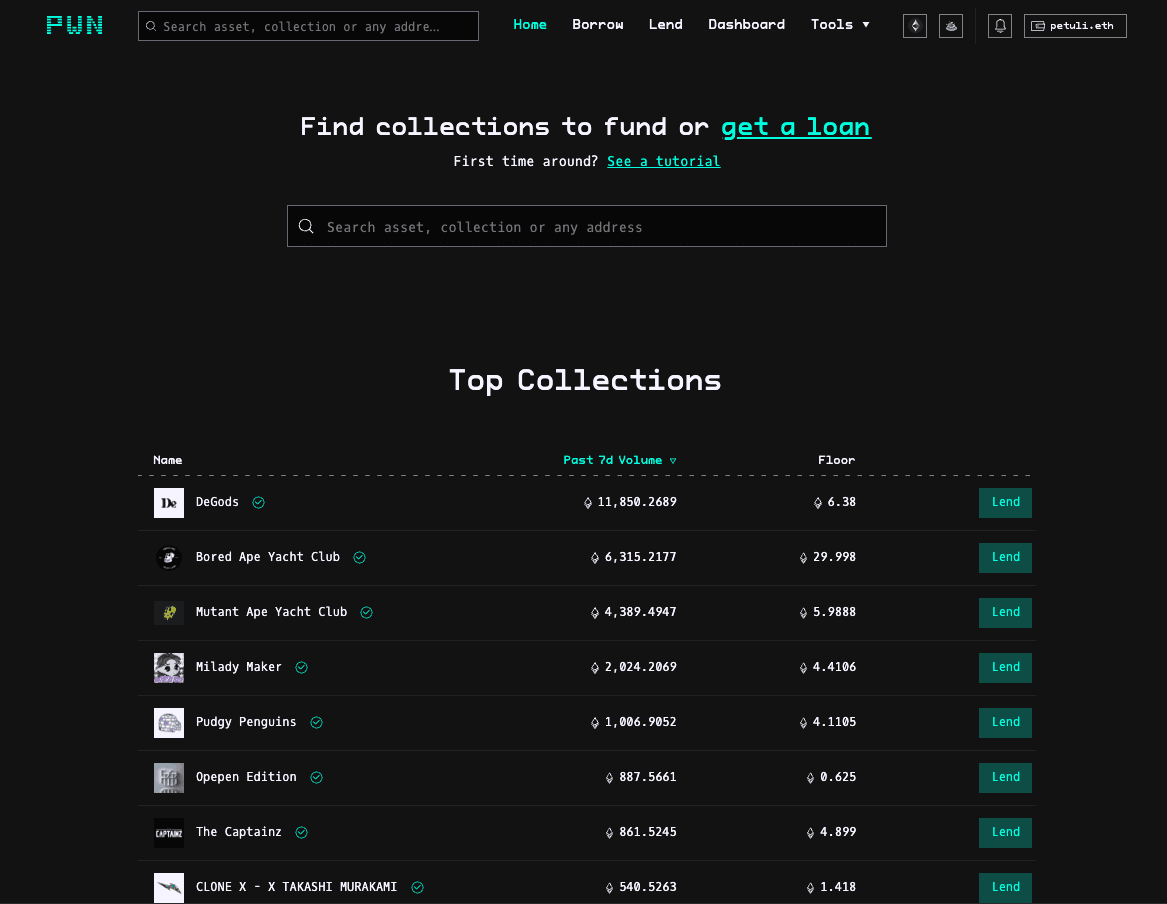Click the CLONE X collection thumbnail

pos(169,888)
